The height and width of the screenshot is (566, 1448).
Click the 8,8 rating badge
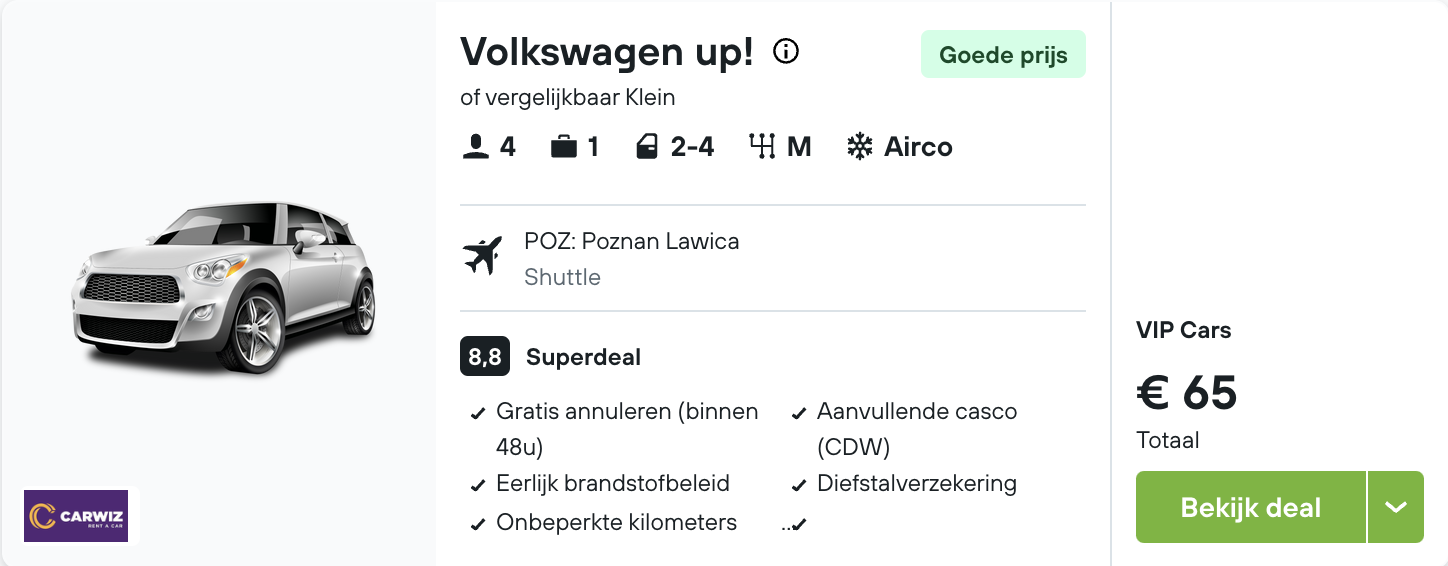[485, 357]
